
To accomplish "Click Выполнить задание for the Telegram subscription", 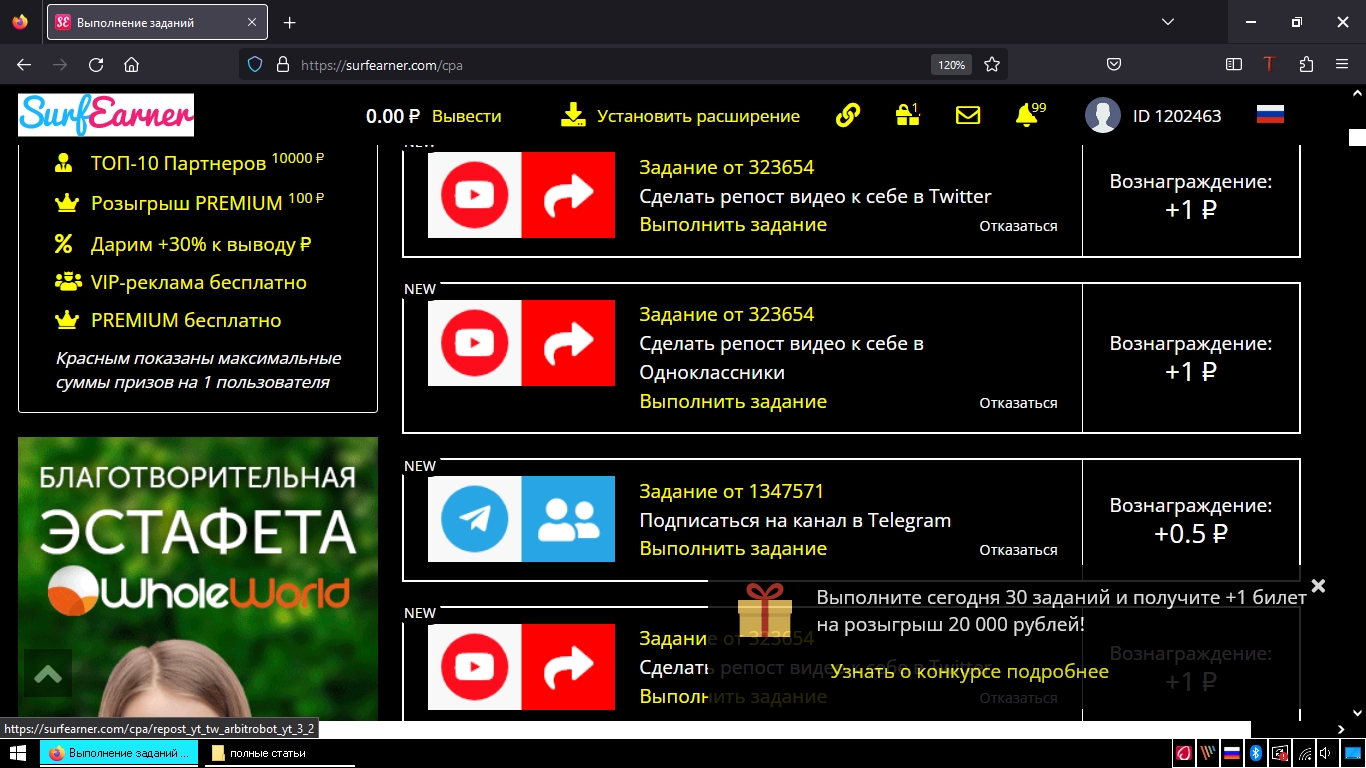I will tap(733, 548).
